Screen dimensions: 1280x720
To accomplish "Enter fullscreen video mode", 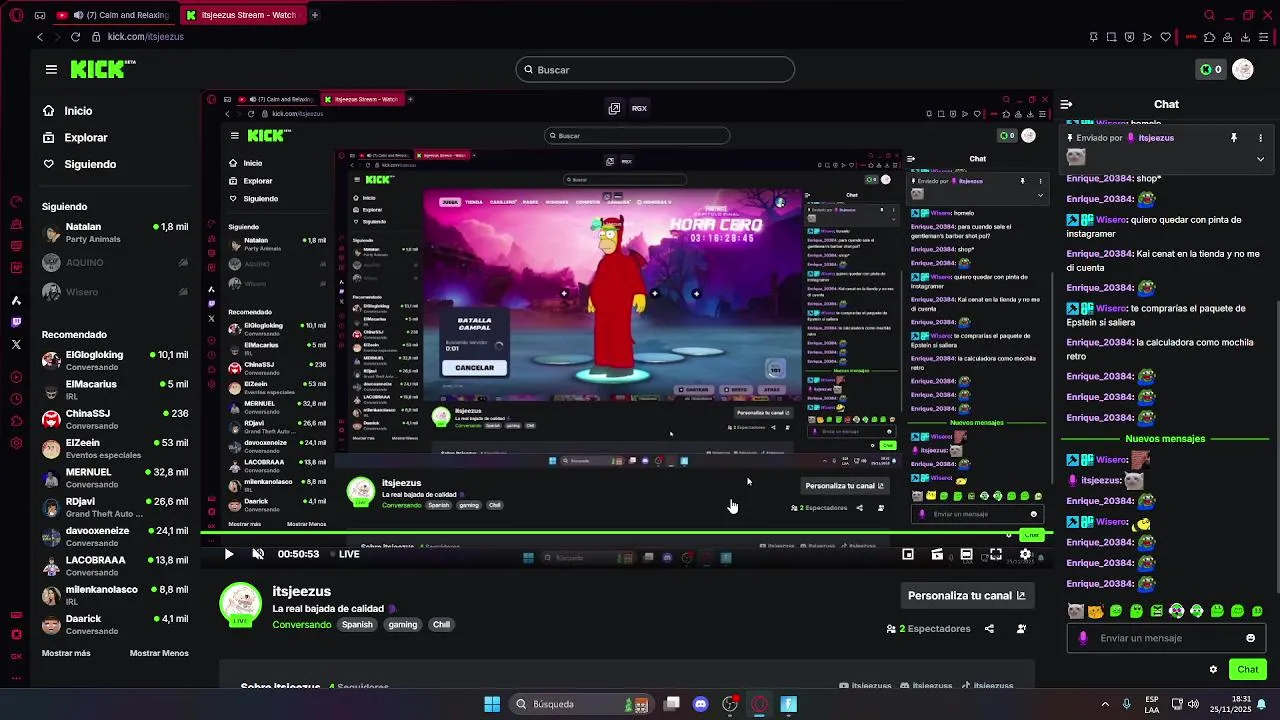I will coord(996,554).
